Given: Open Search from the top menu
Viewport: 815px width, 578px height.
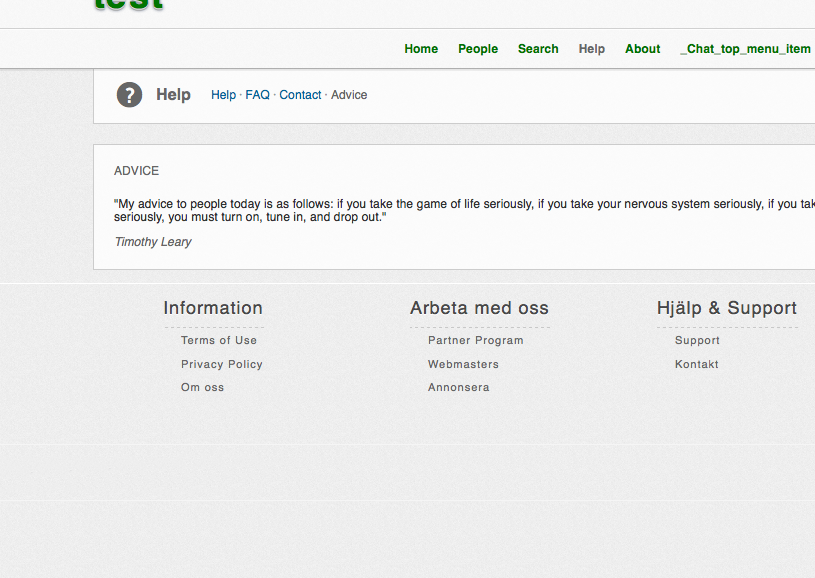Looking at the screenshot, I should [538, 49].
